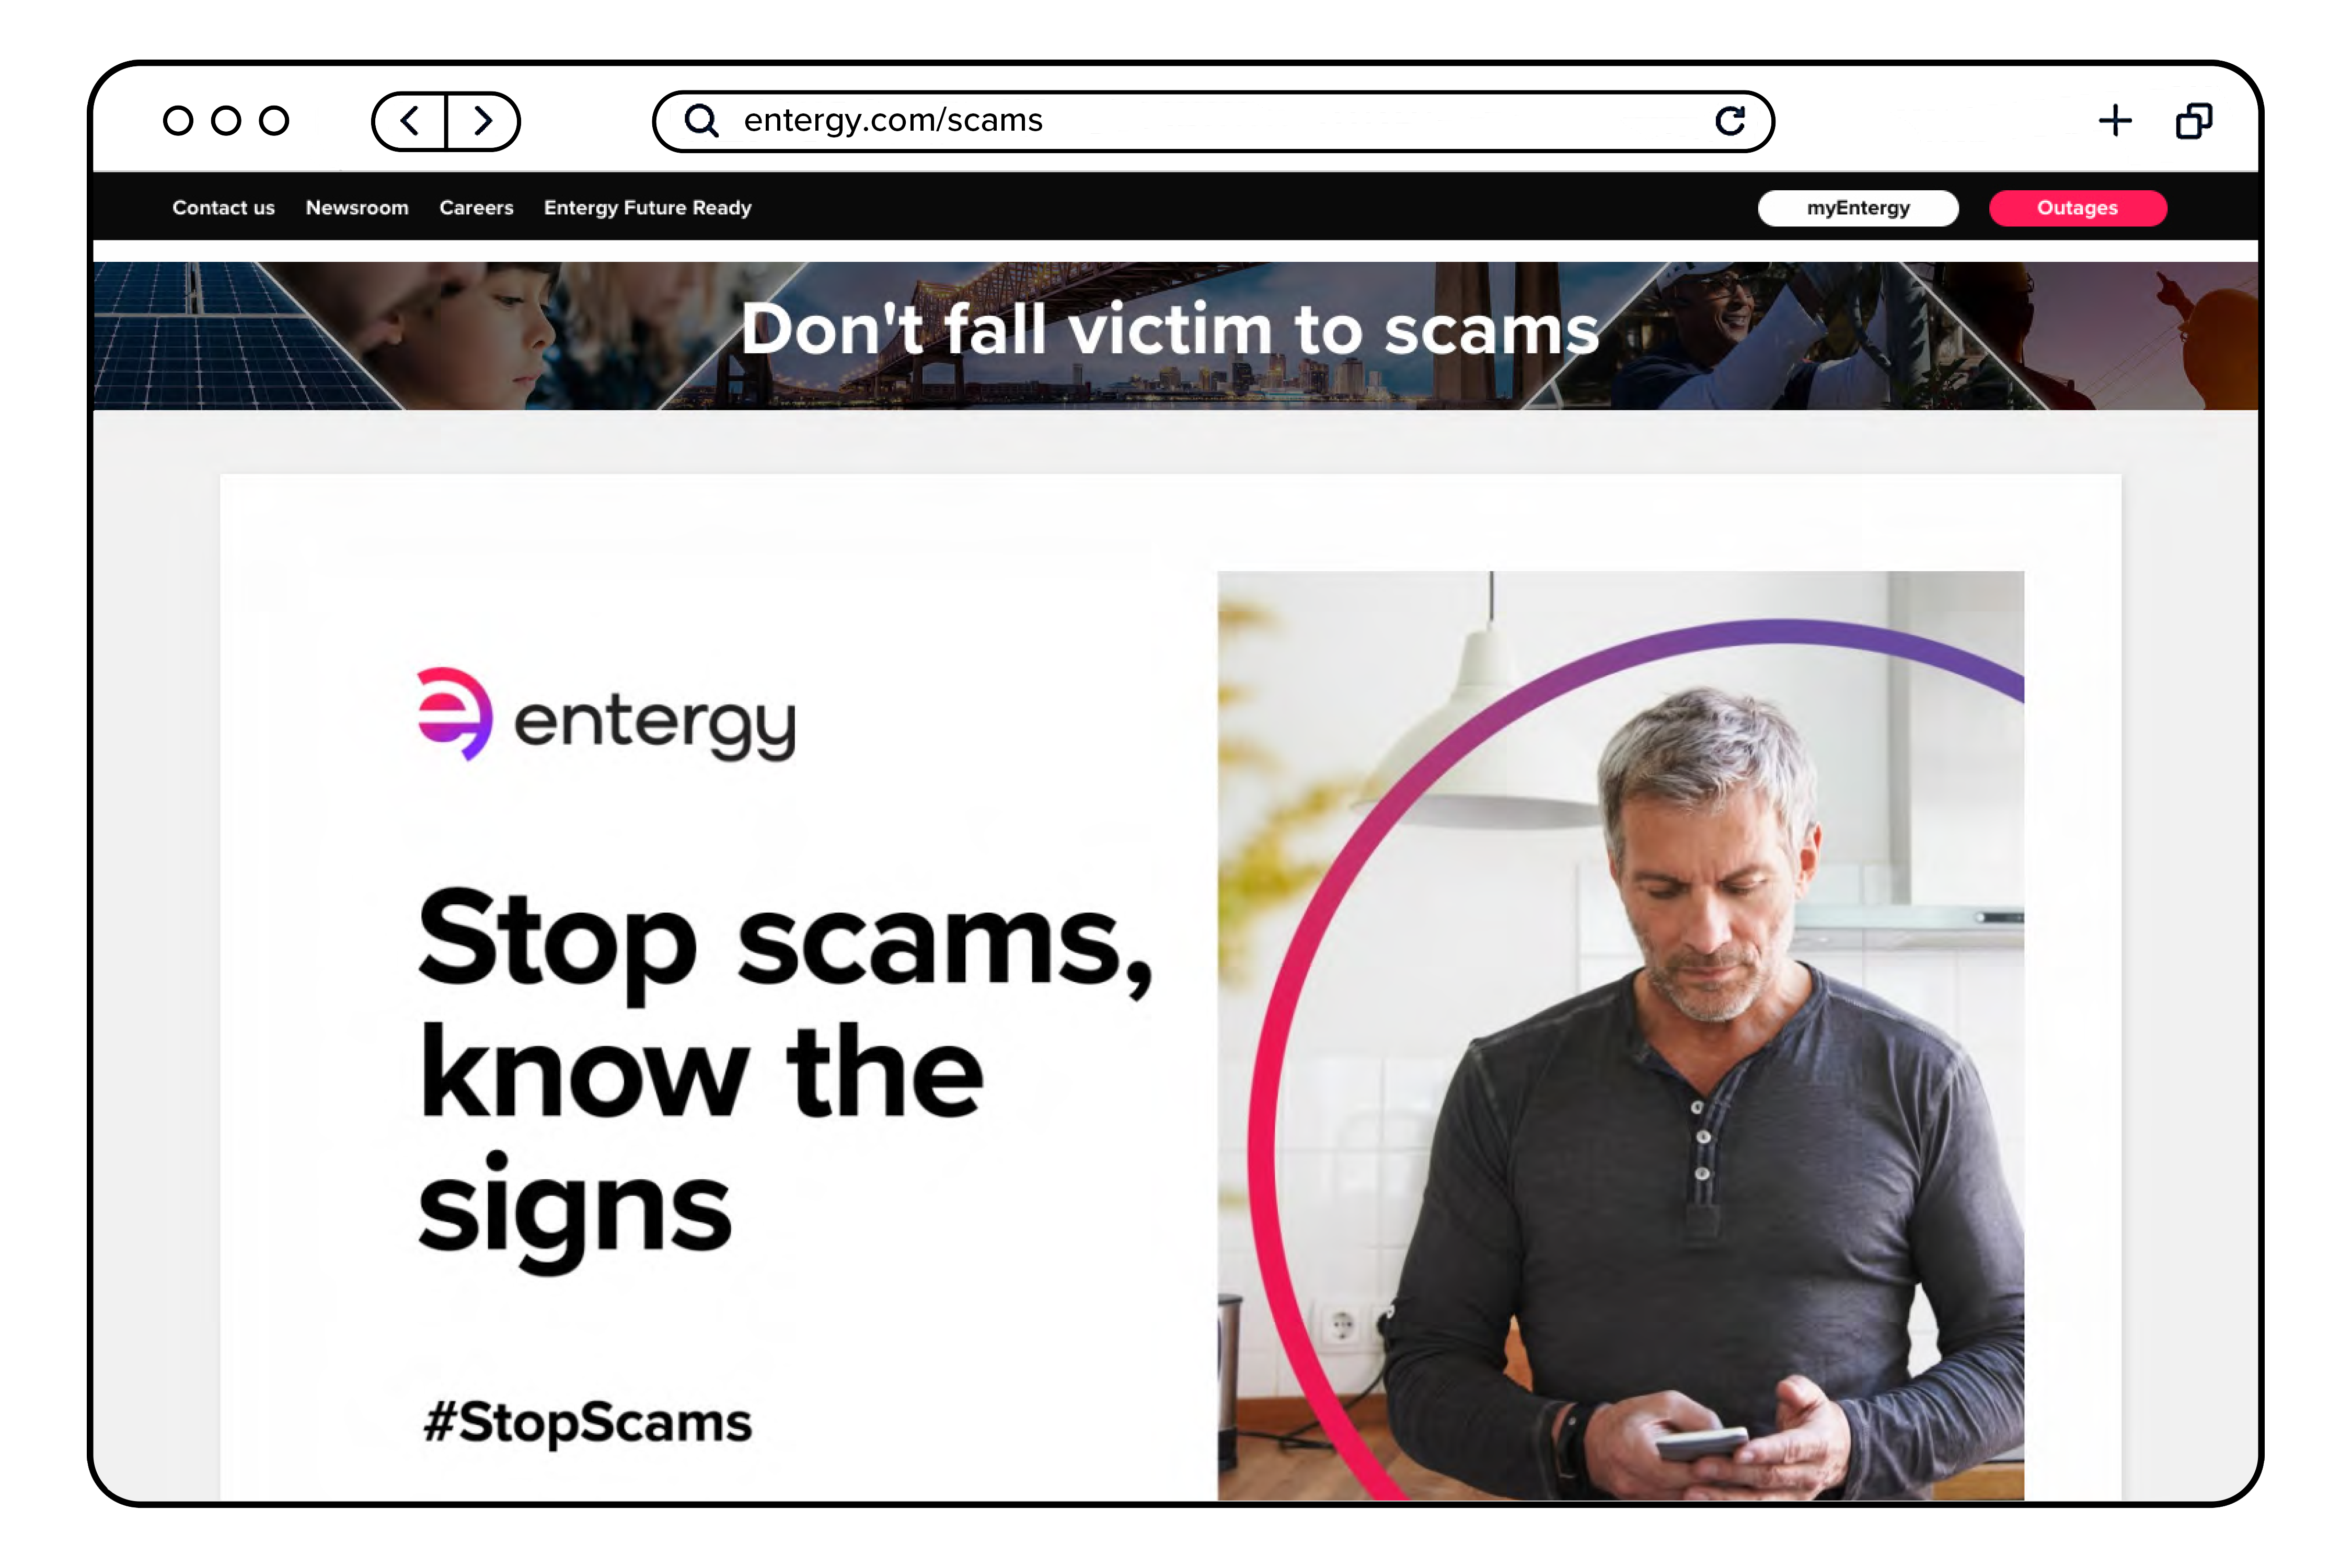Click the first window control circle
Image resolution: width=2352 pixels, height=1568 pixels.
click(x=178, y=121)
